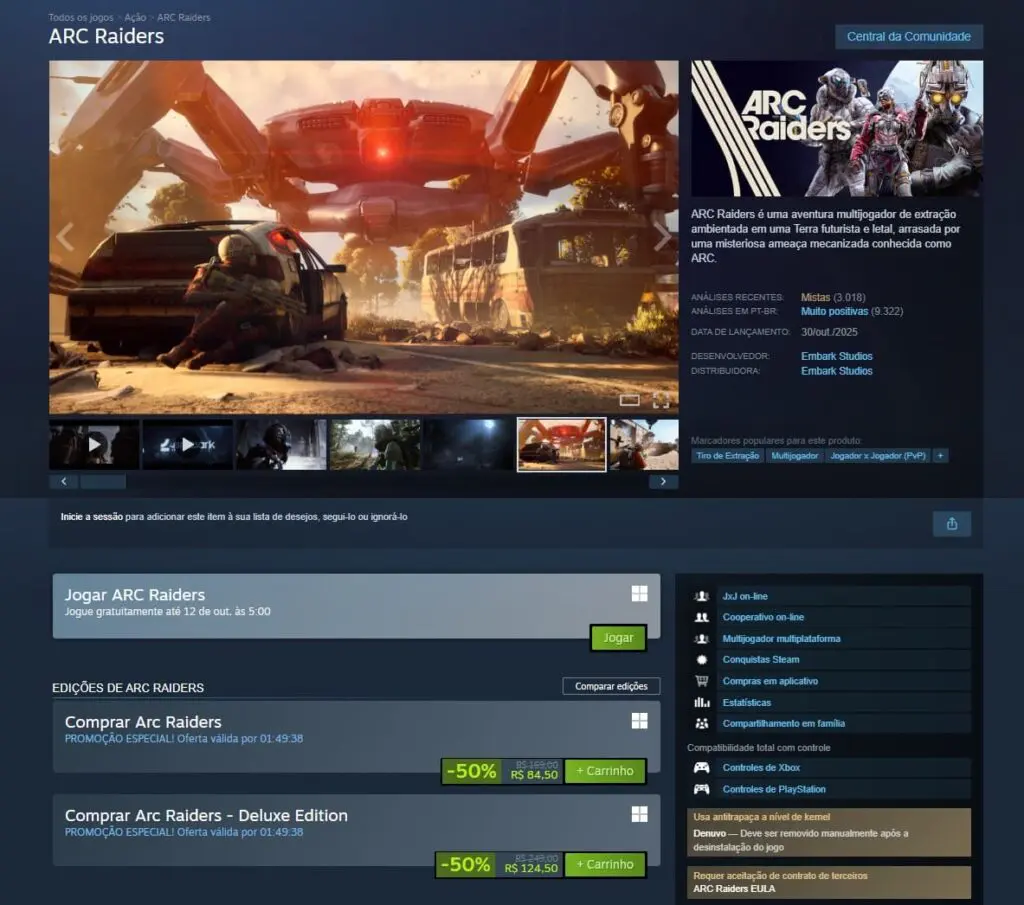Image resolution: width=1024 pixels, height=905 pixels.
Task: Click the share icon button
Action: click(x=952, y=524)
